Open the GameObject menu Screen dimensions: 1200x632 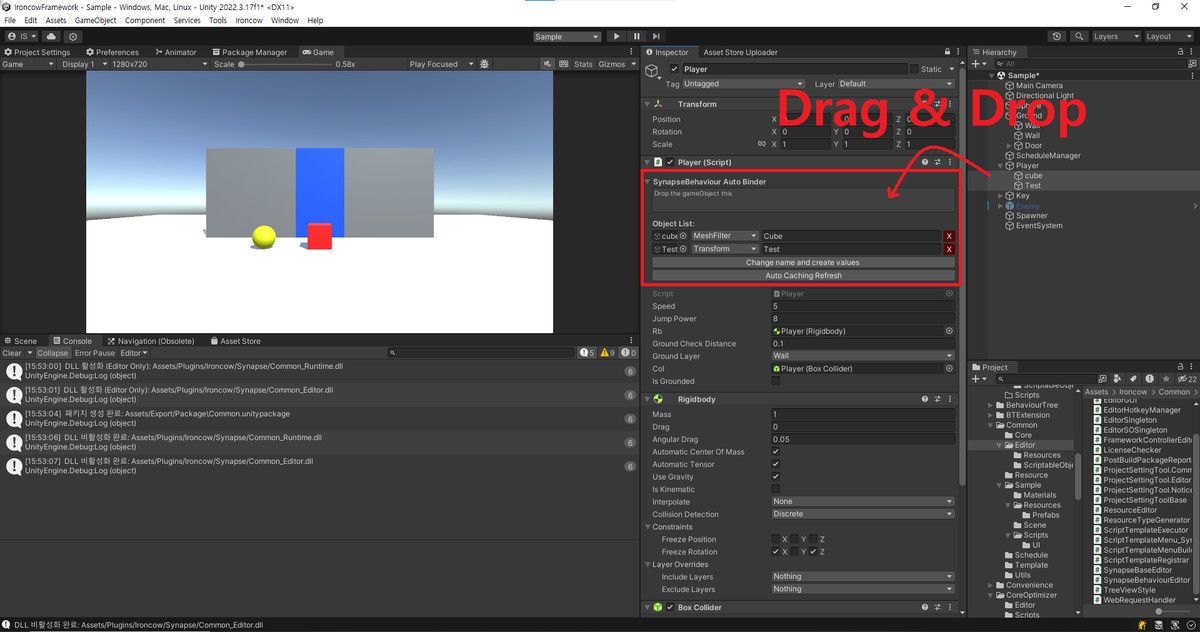[x=95, y=20]
